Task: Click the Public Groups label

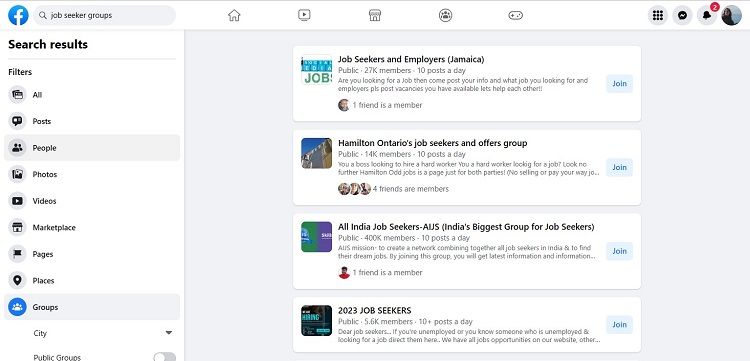Action: (57, 357)
